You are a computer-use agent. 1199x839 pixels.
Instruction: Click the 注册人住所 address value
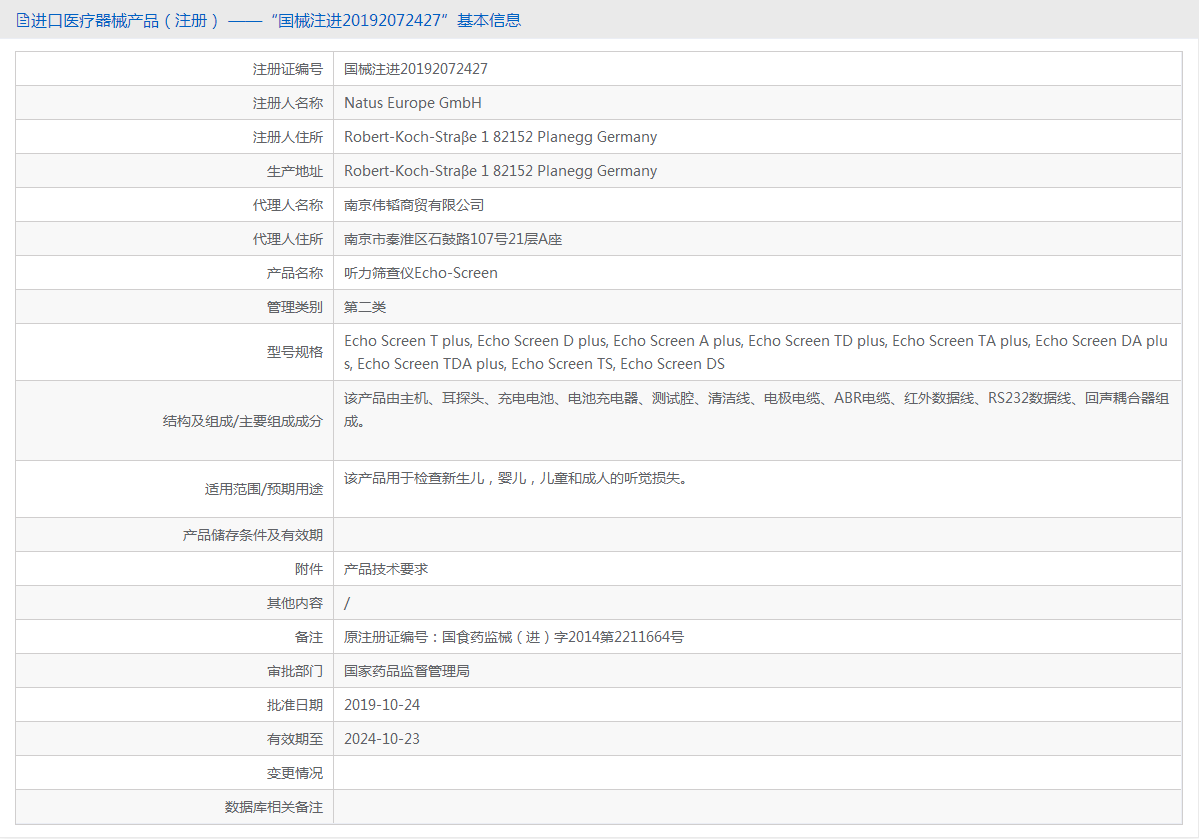[500, 137]
